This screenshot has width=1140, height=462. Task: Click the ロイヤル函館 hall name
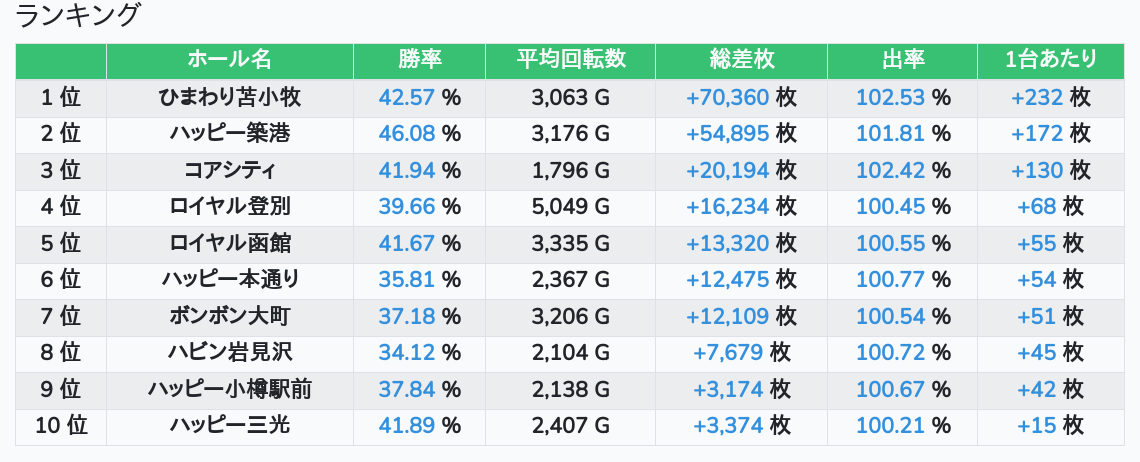(229, 243)
